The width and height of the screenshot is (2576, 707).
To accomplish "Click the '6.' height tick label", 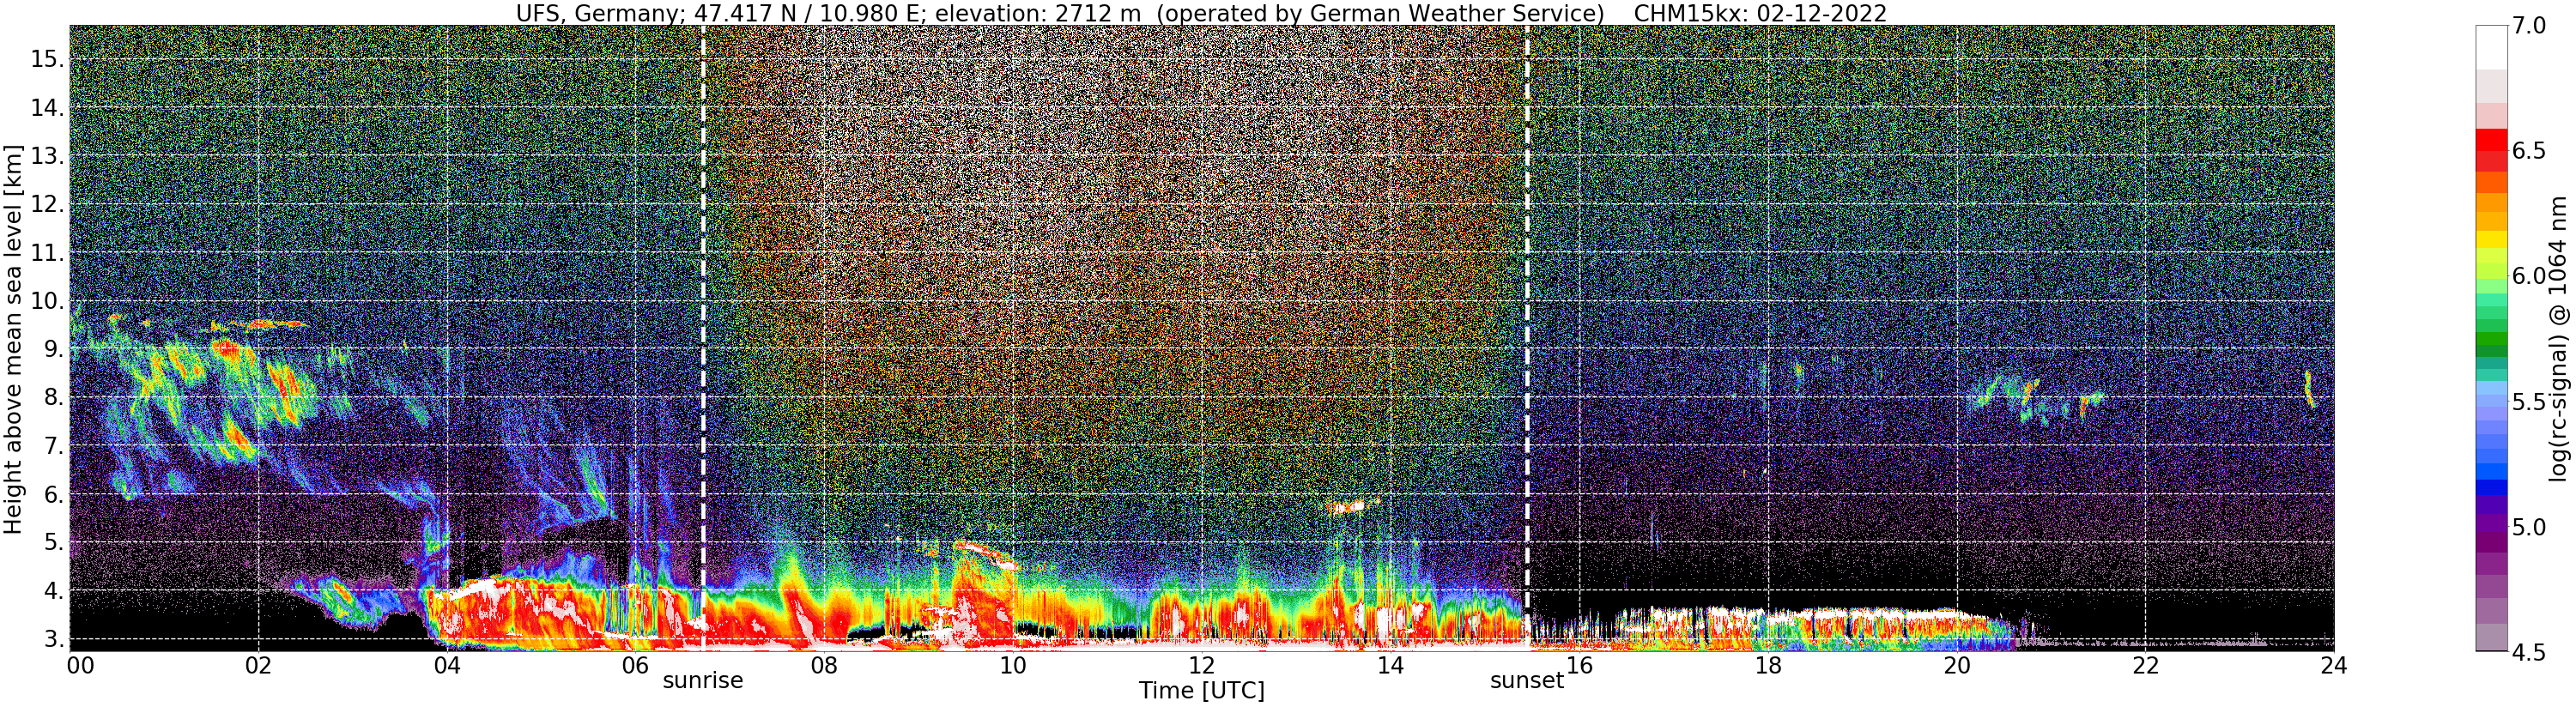I will [54, 494].
